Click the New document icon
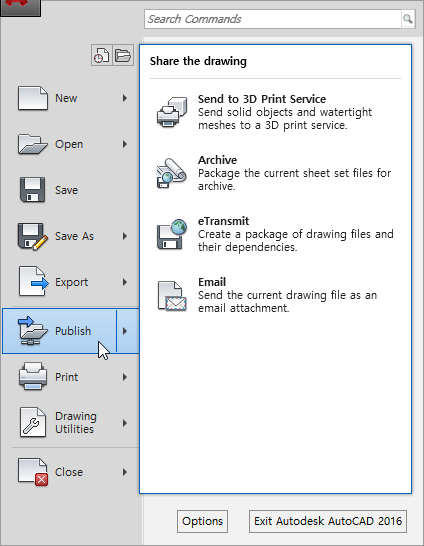 click(33, 98)
